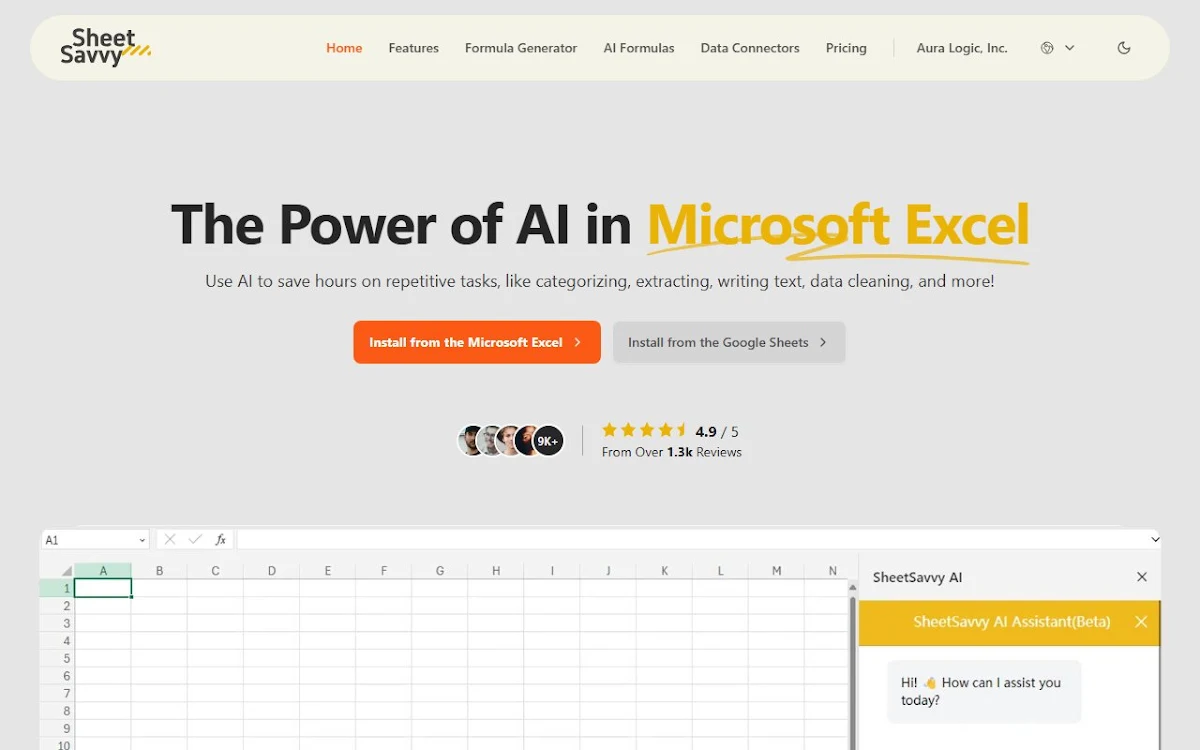Click the Aura Logic, Inc. link
The image size is (1200, 750).
click(962, 48)
